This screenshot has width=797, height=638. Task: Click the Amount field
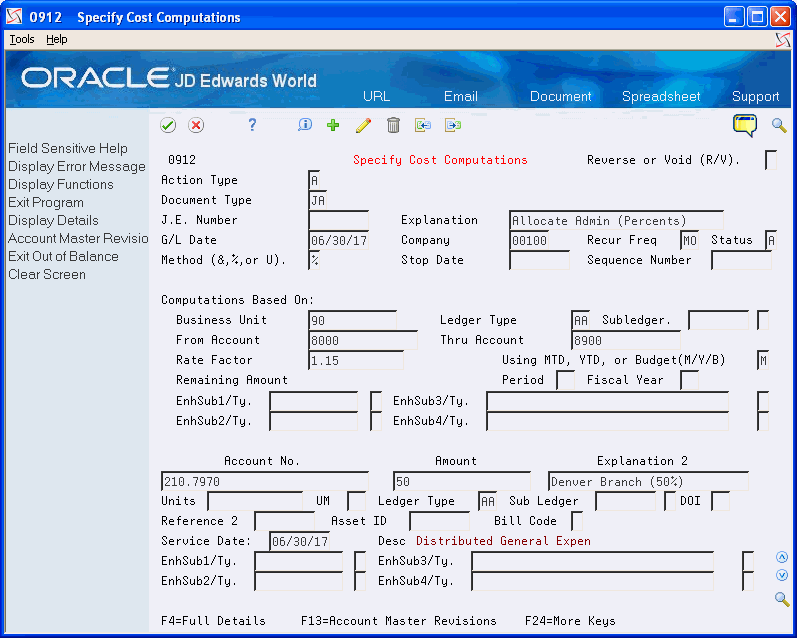pyautogui.click(x=462, y=481)
